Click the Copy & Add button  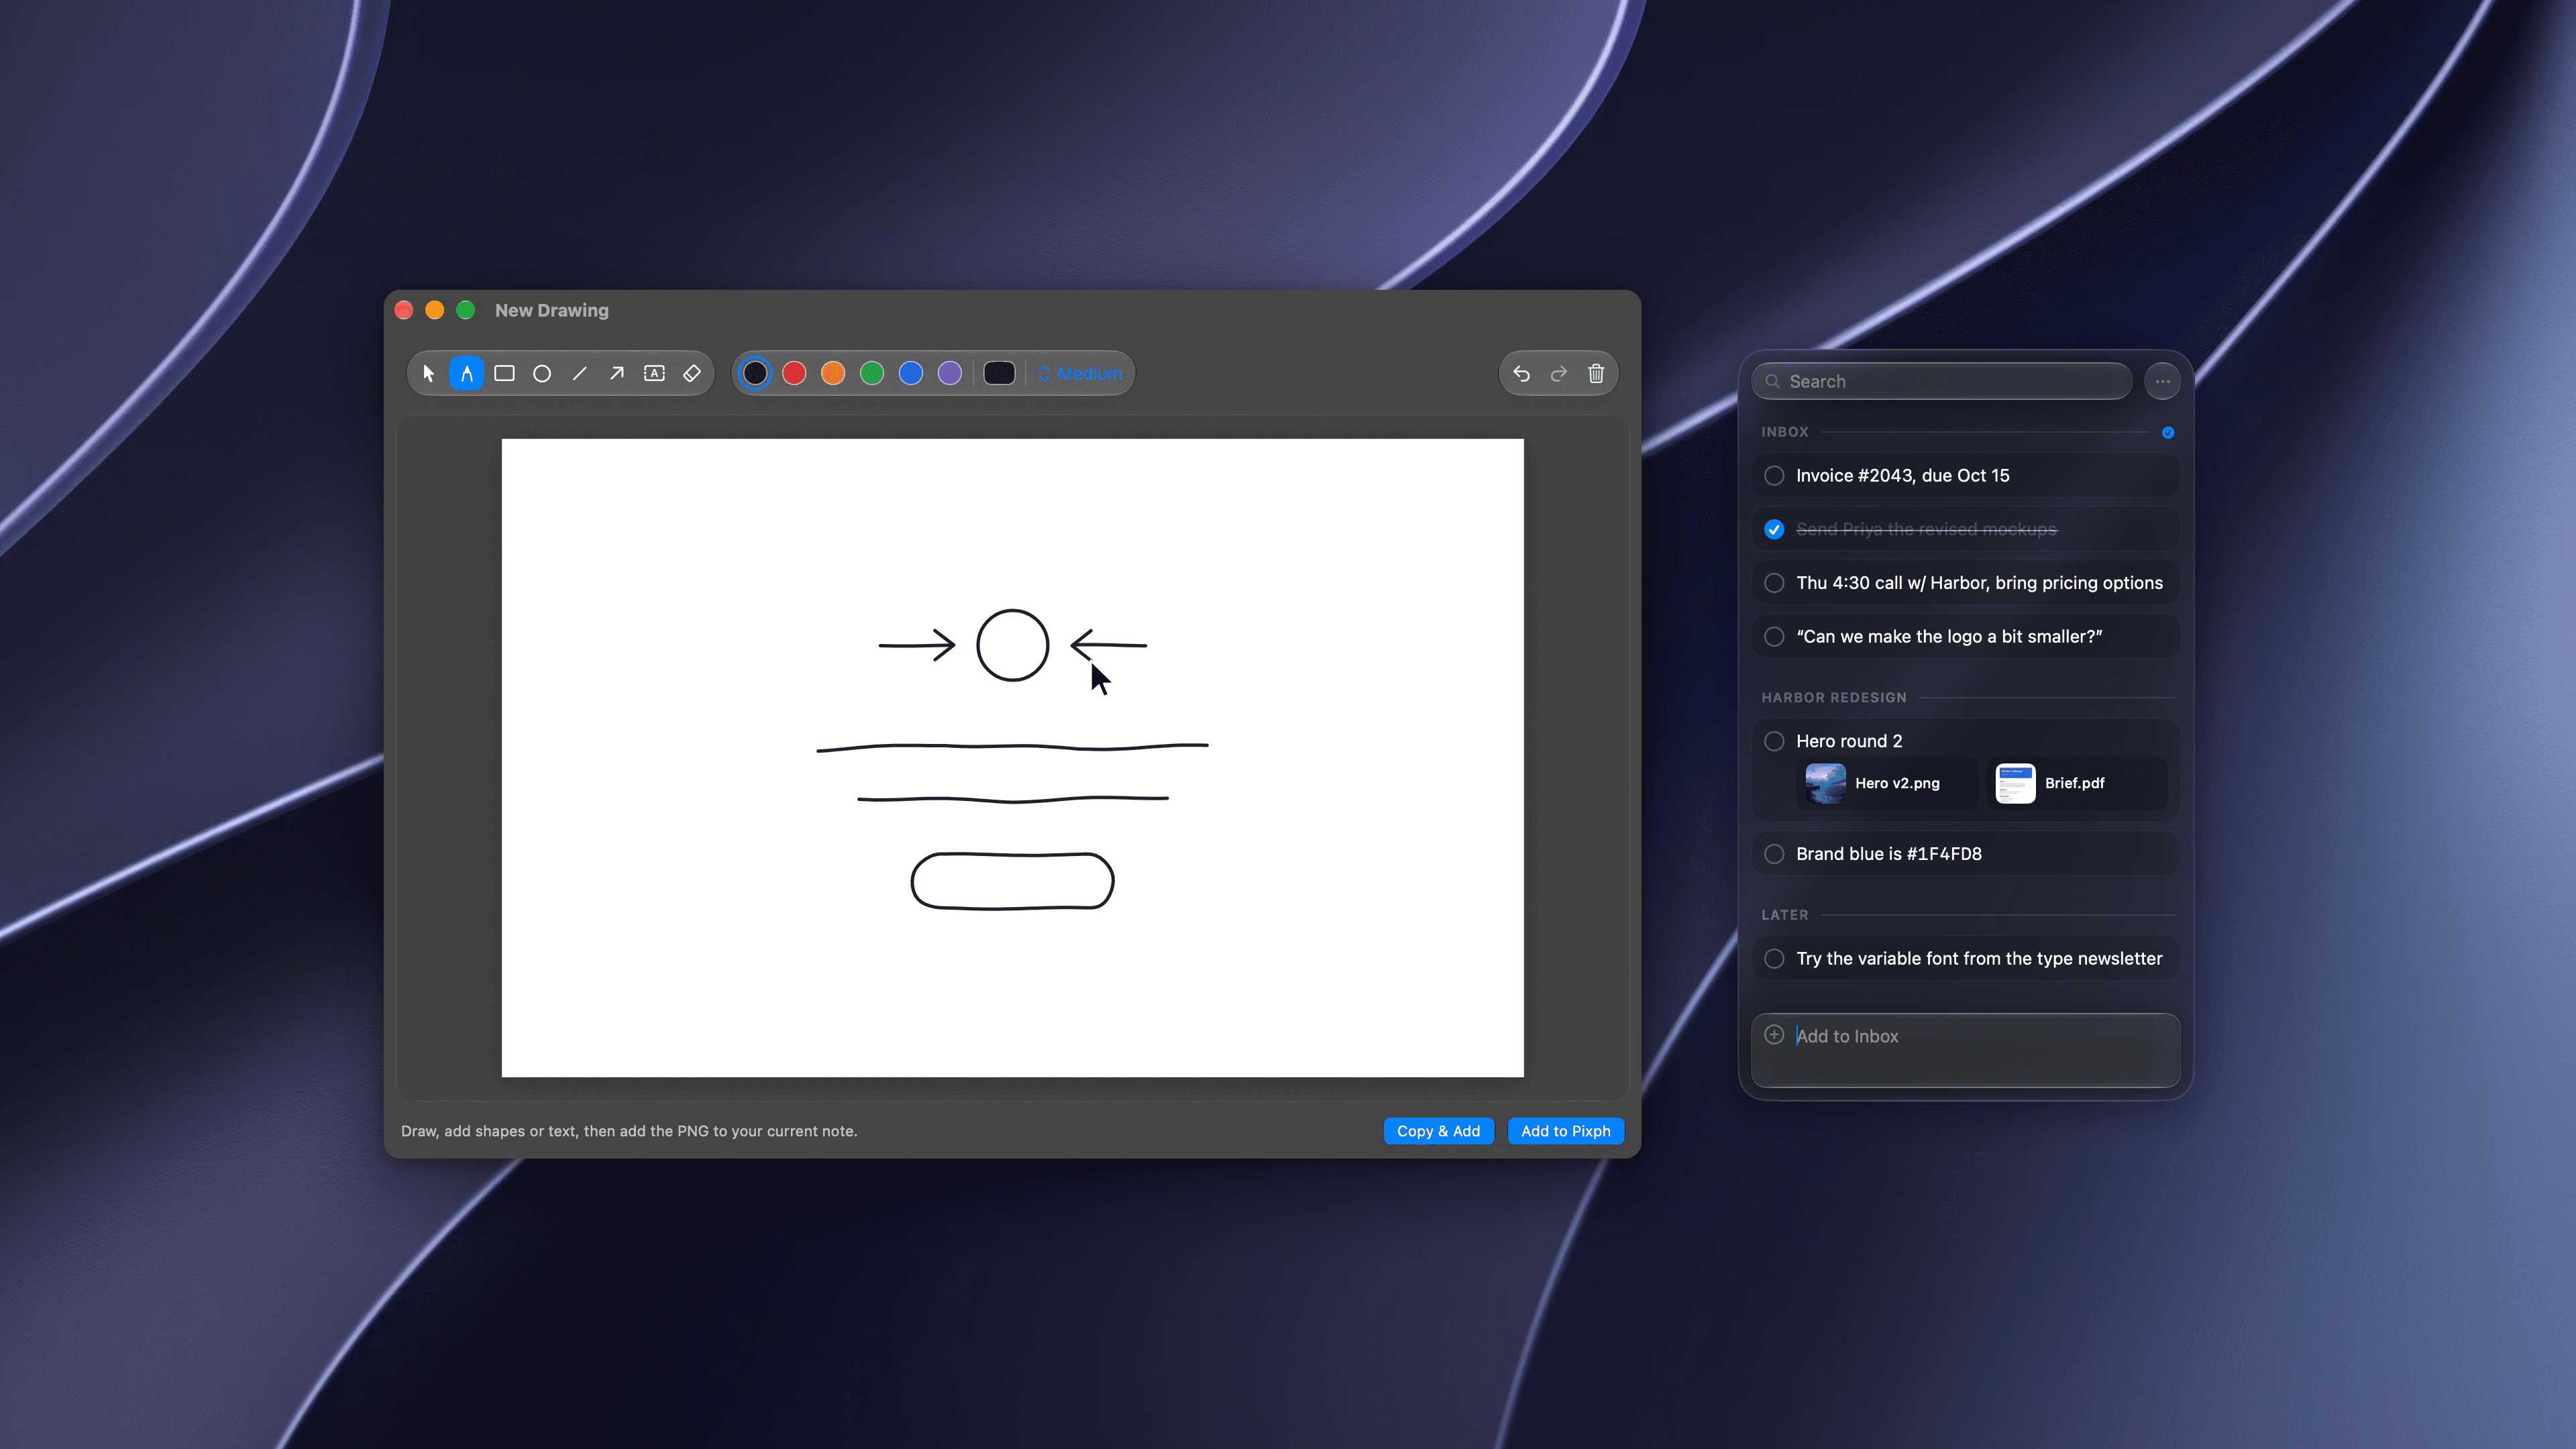[x=1438, y=1131]
